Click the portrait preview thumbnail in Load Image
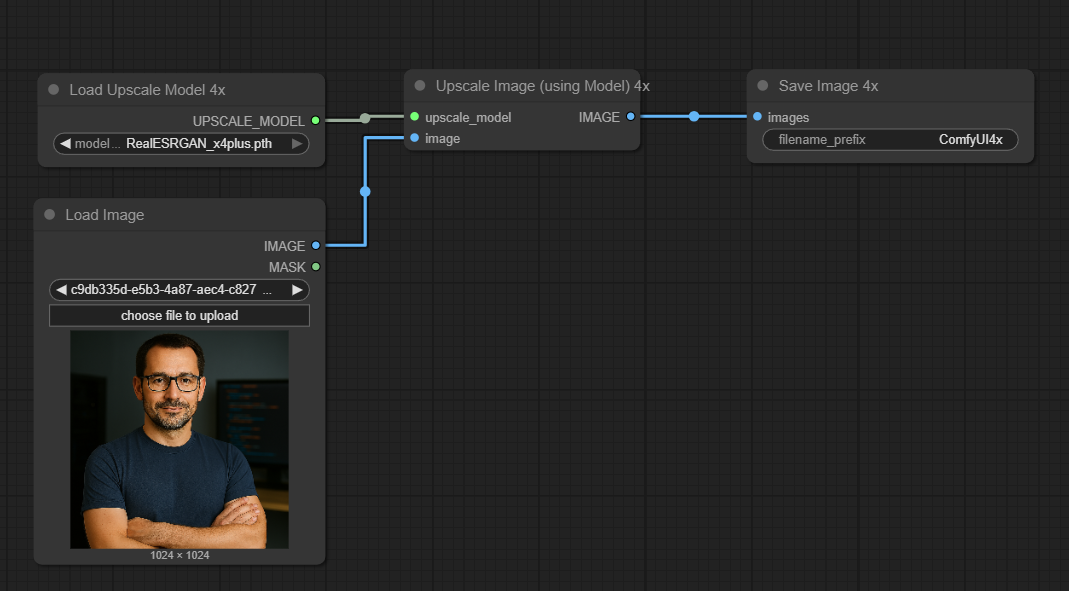This screenshot has height=591, width=1069. (x=179, y=439)
